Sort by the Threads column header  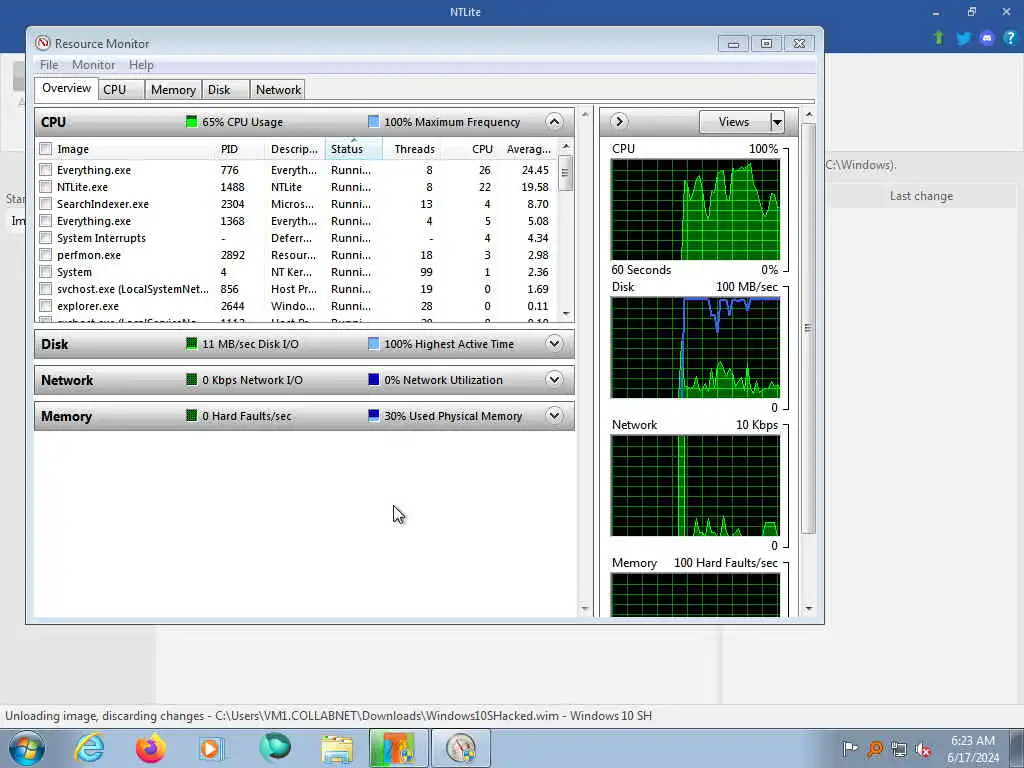(x=414, y=149)
